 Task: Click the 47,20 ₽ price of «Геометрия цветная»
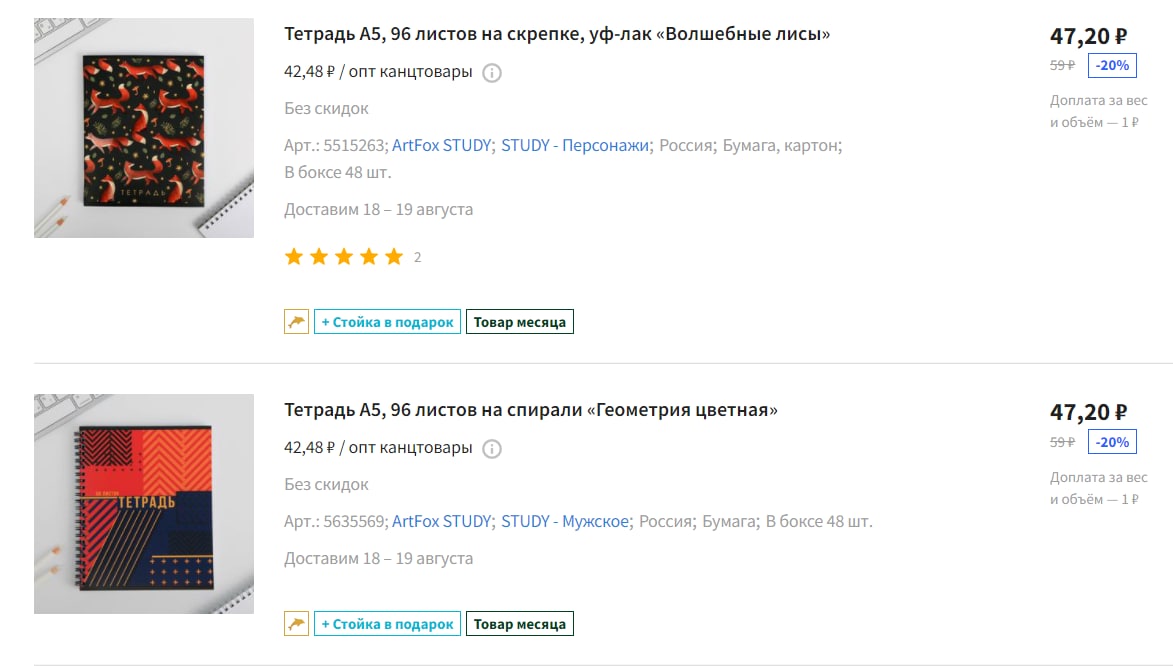point(1088,412)
